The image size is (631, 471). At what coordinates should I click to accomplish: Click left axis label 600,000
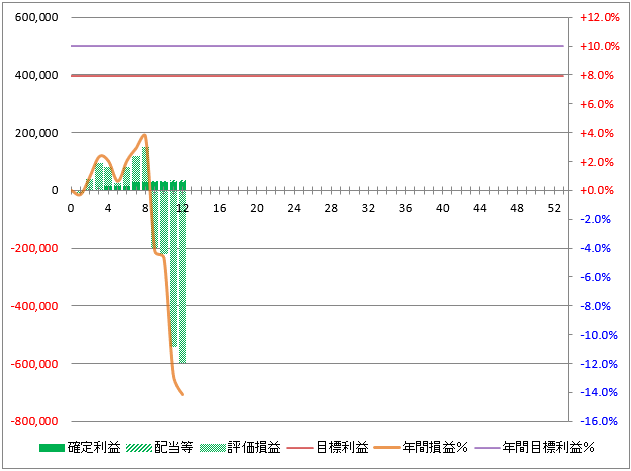click(36, 17)
